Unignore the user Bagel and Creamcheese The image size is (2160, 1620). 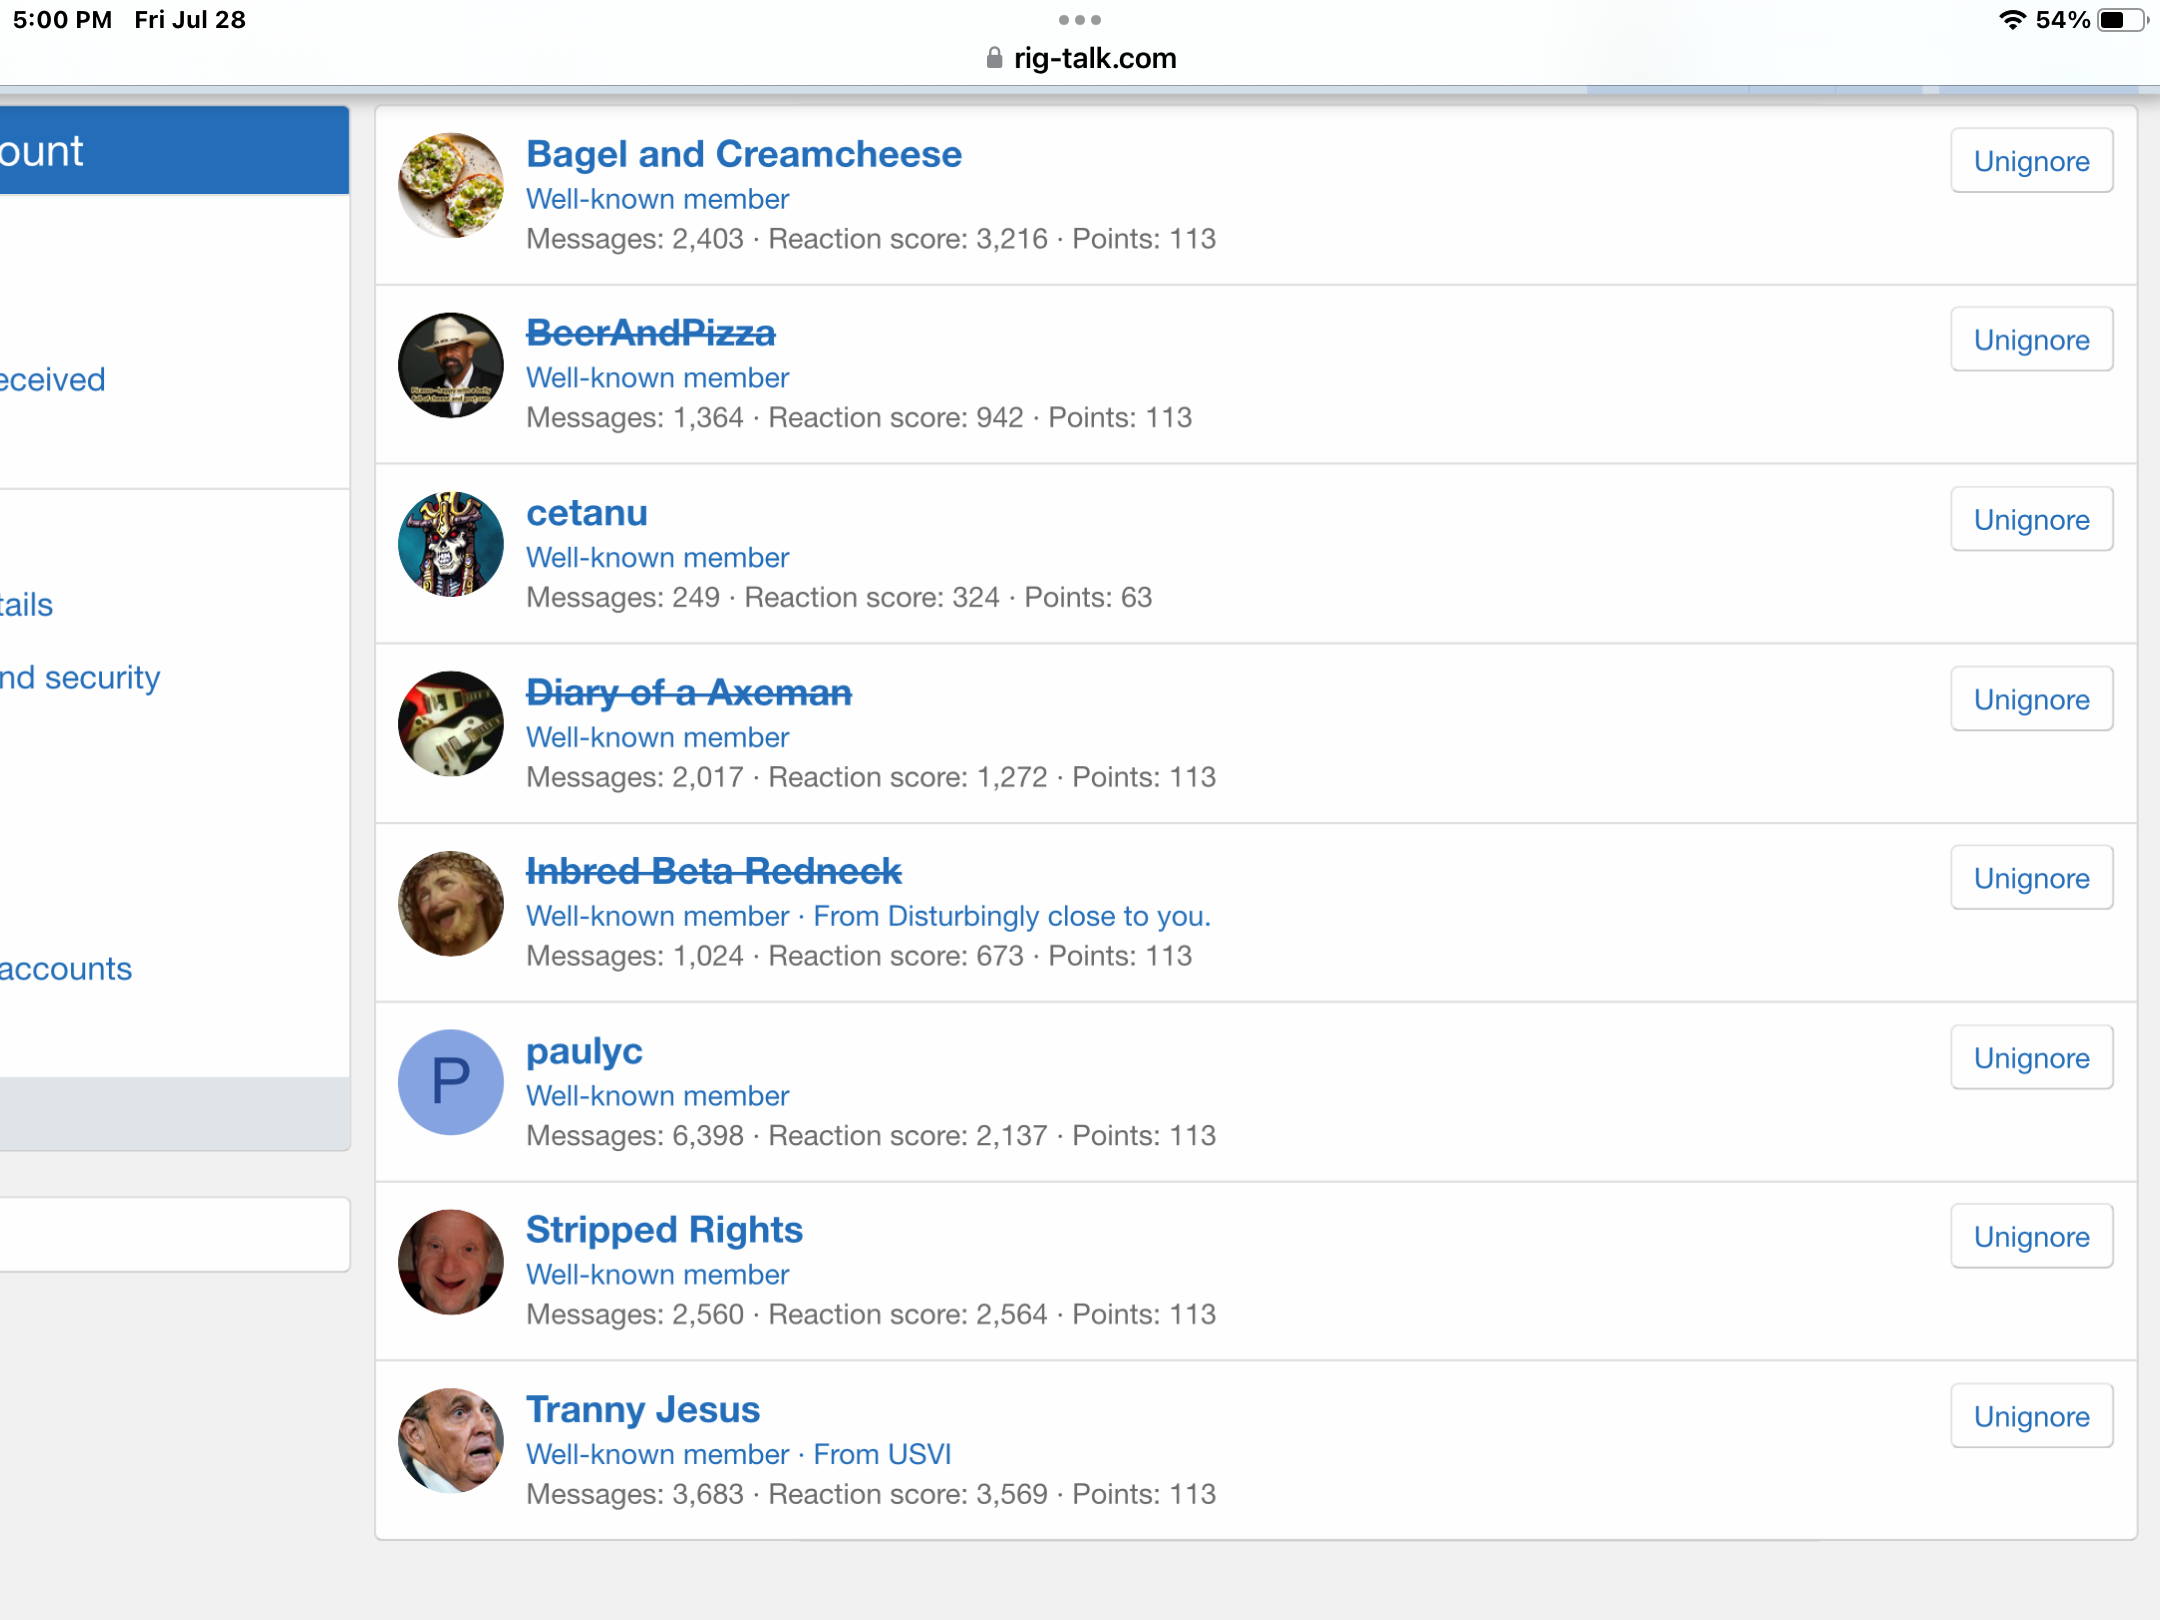[2030, 161]
